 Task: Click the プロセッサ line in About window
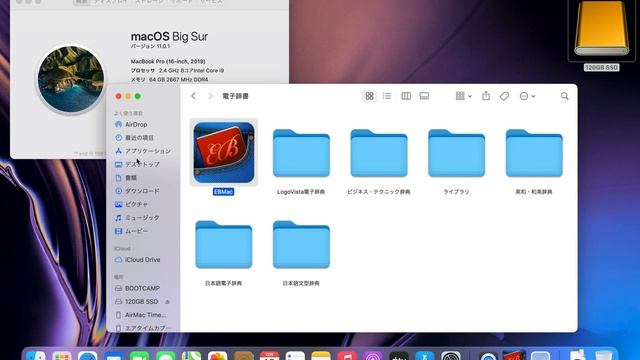point(177,71)
